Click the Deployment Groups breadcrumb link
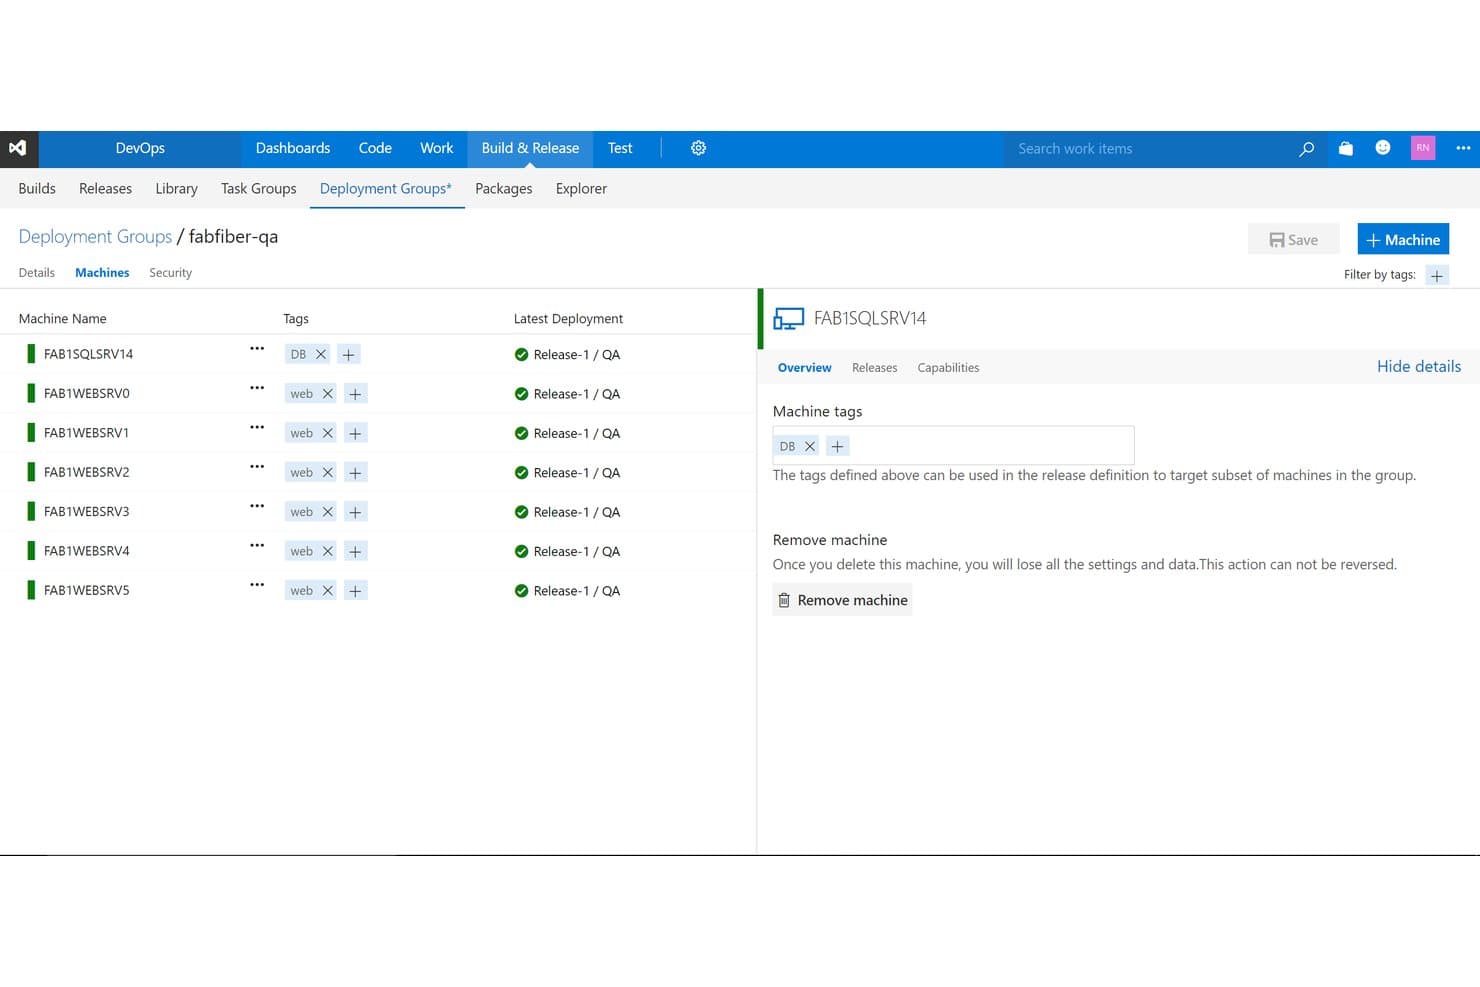1480x987 pixels. [95, 236]
